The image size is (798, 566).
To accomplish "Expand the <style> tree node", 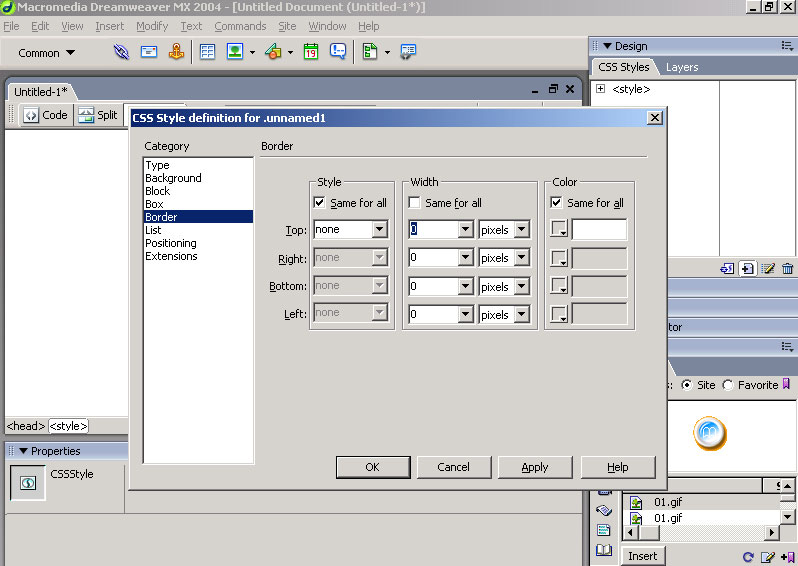I will tap(600, 89).
